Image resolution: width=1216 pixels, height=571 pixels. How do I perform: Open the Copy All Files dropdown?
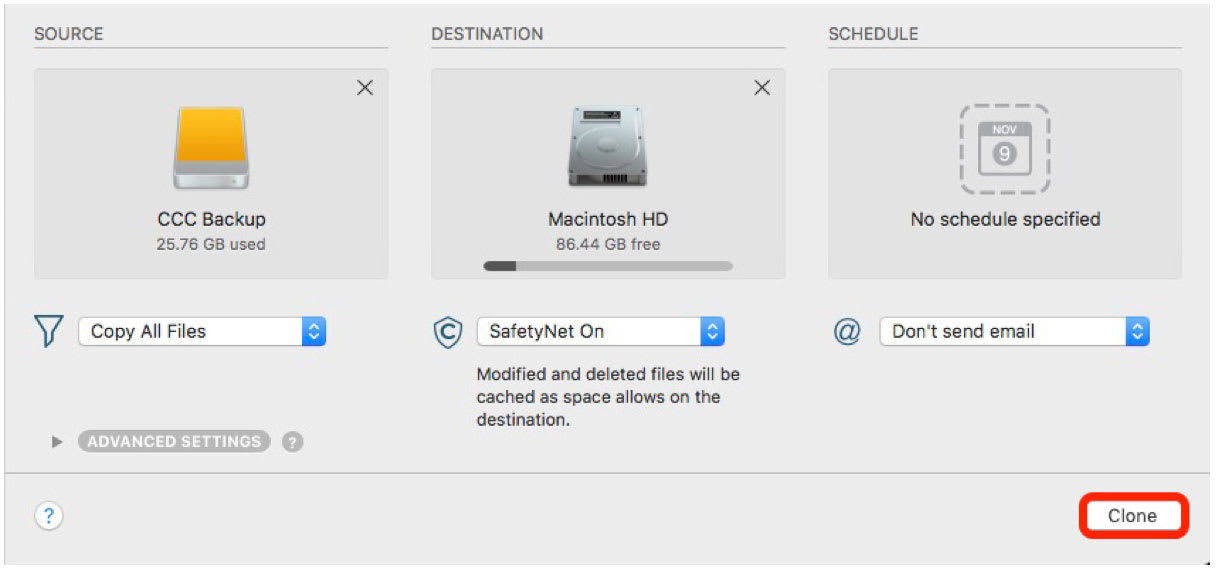click(202, 332)
